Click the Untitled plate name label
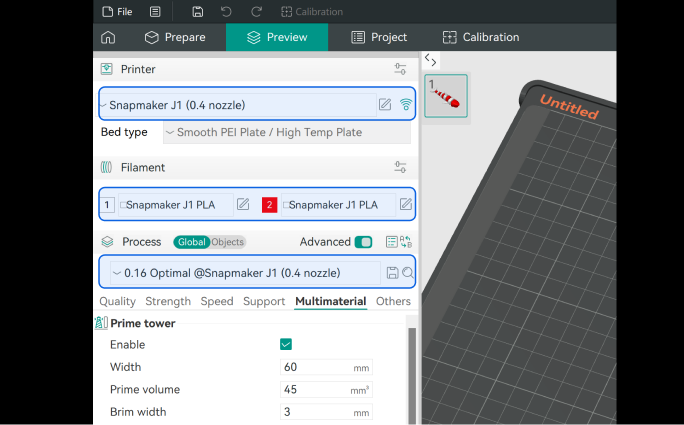 coord(569,107)
